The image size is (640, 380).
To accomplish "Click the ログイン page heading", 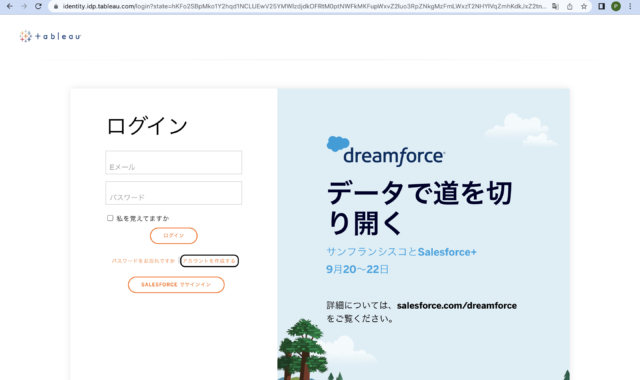I will [147, 126].
